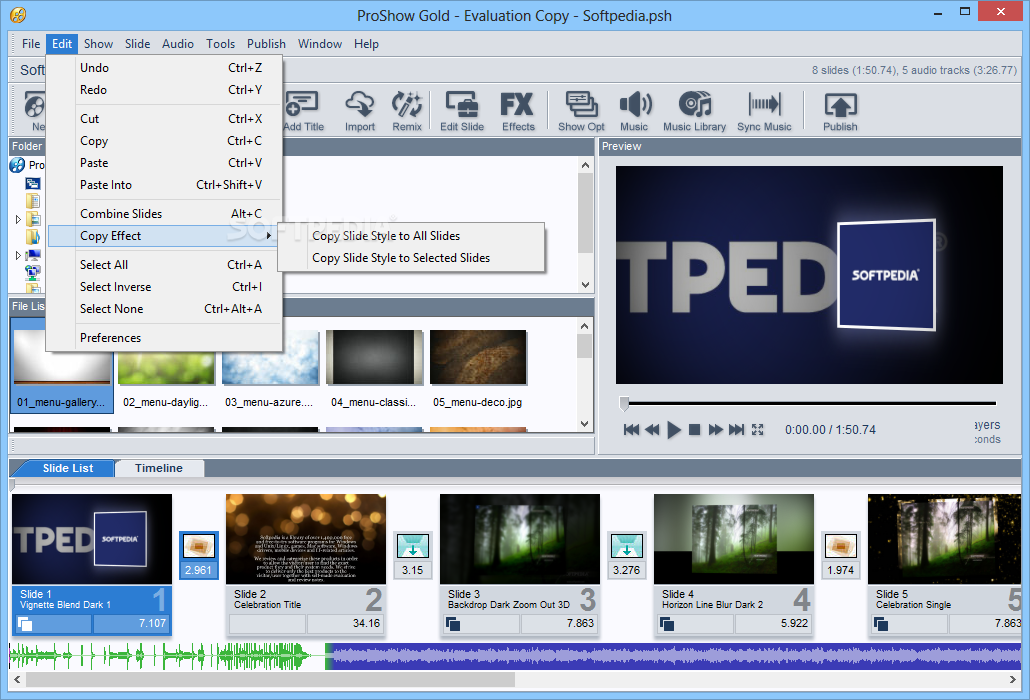Choose Copy Slide Style to All Slides
The width and height of the screenshot is (1030, 700).
click(x=411, y=236)
